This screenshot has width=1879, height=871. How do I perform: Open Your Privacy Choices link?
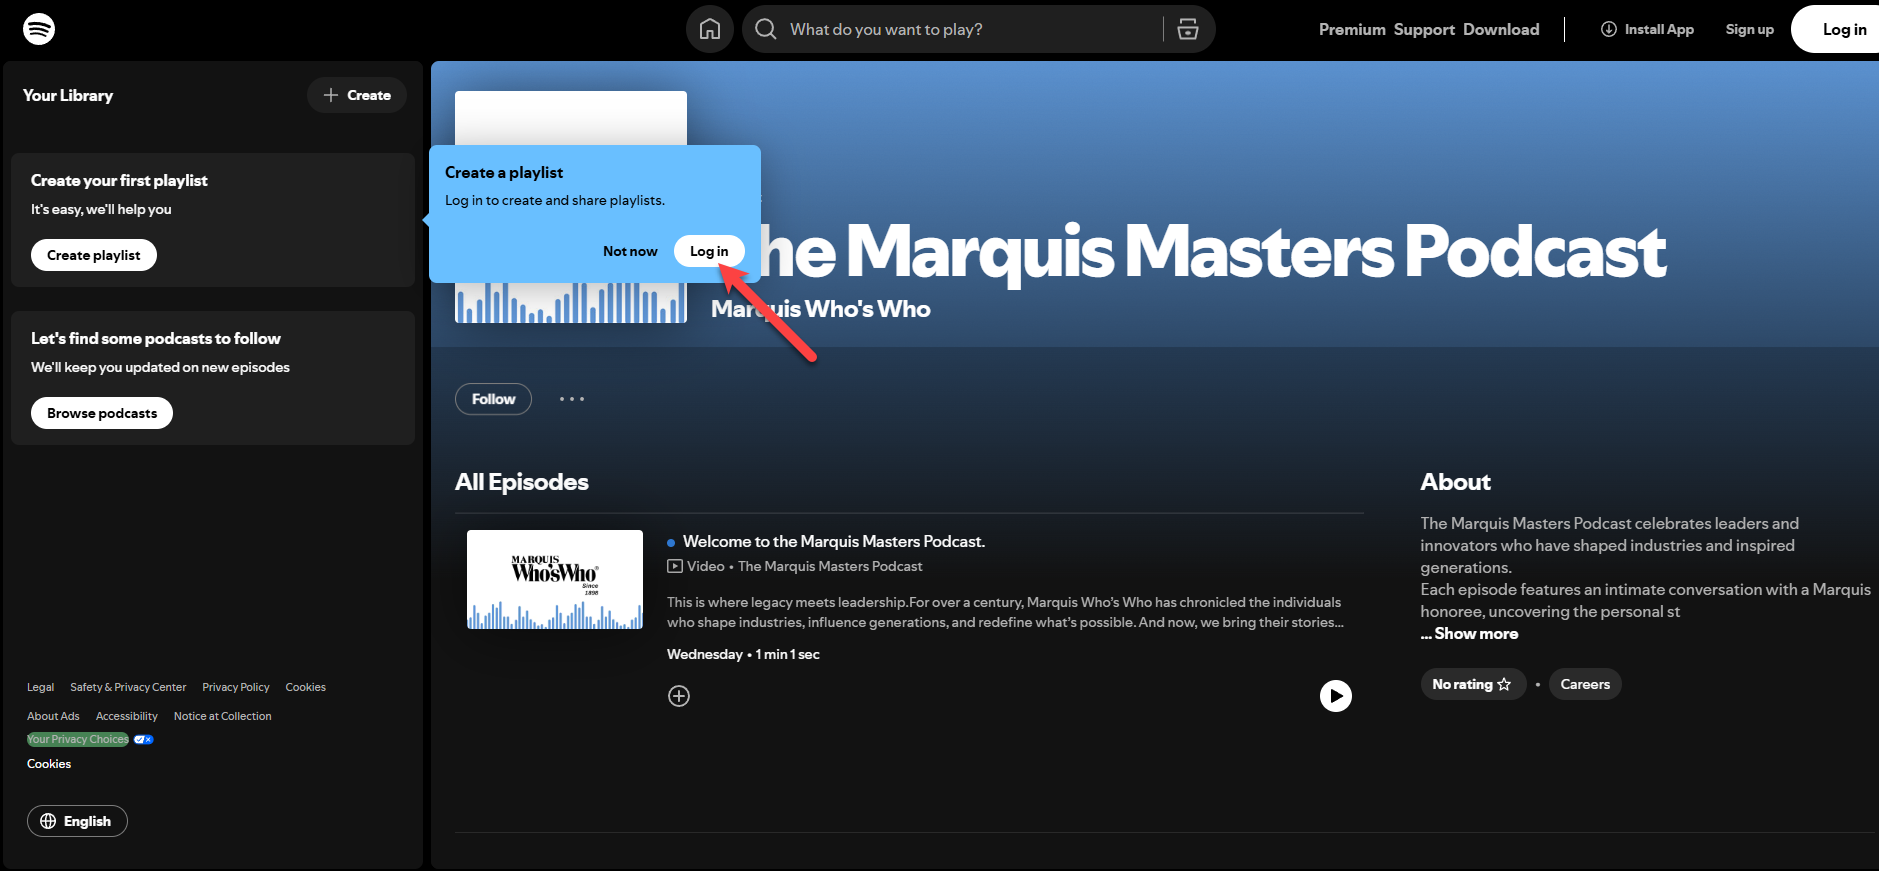[78, 740]
